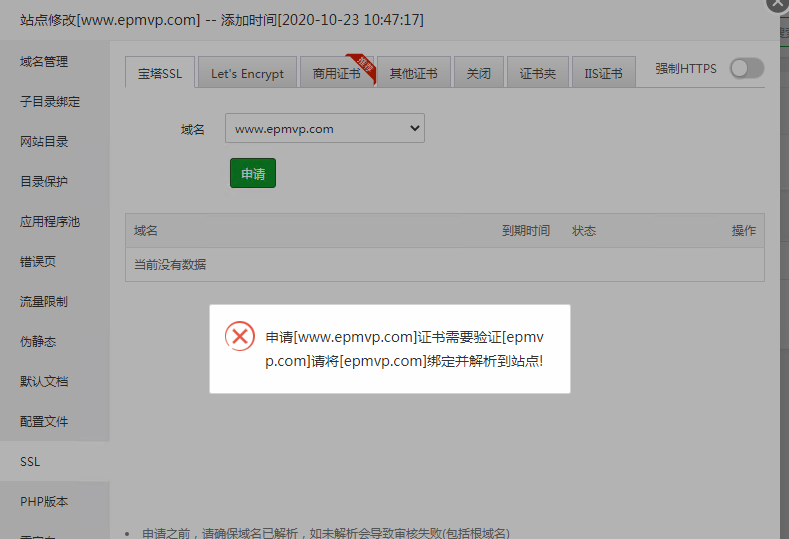Click the 推荐 ribbon on 商用证书

(364, 67)
